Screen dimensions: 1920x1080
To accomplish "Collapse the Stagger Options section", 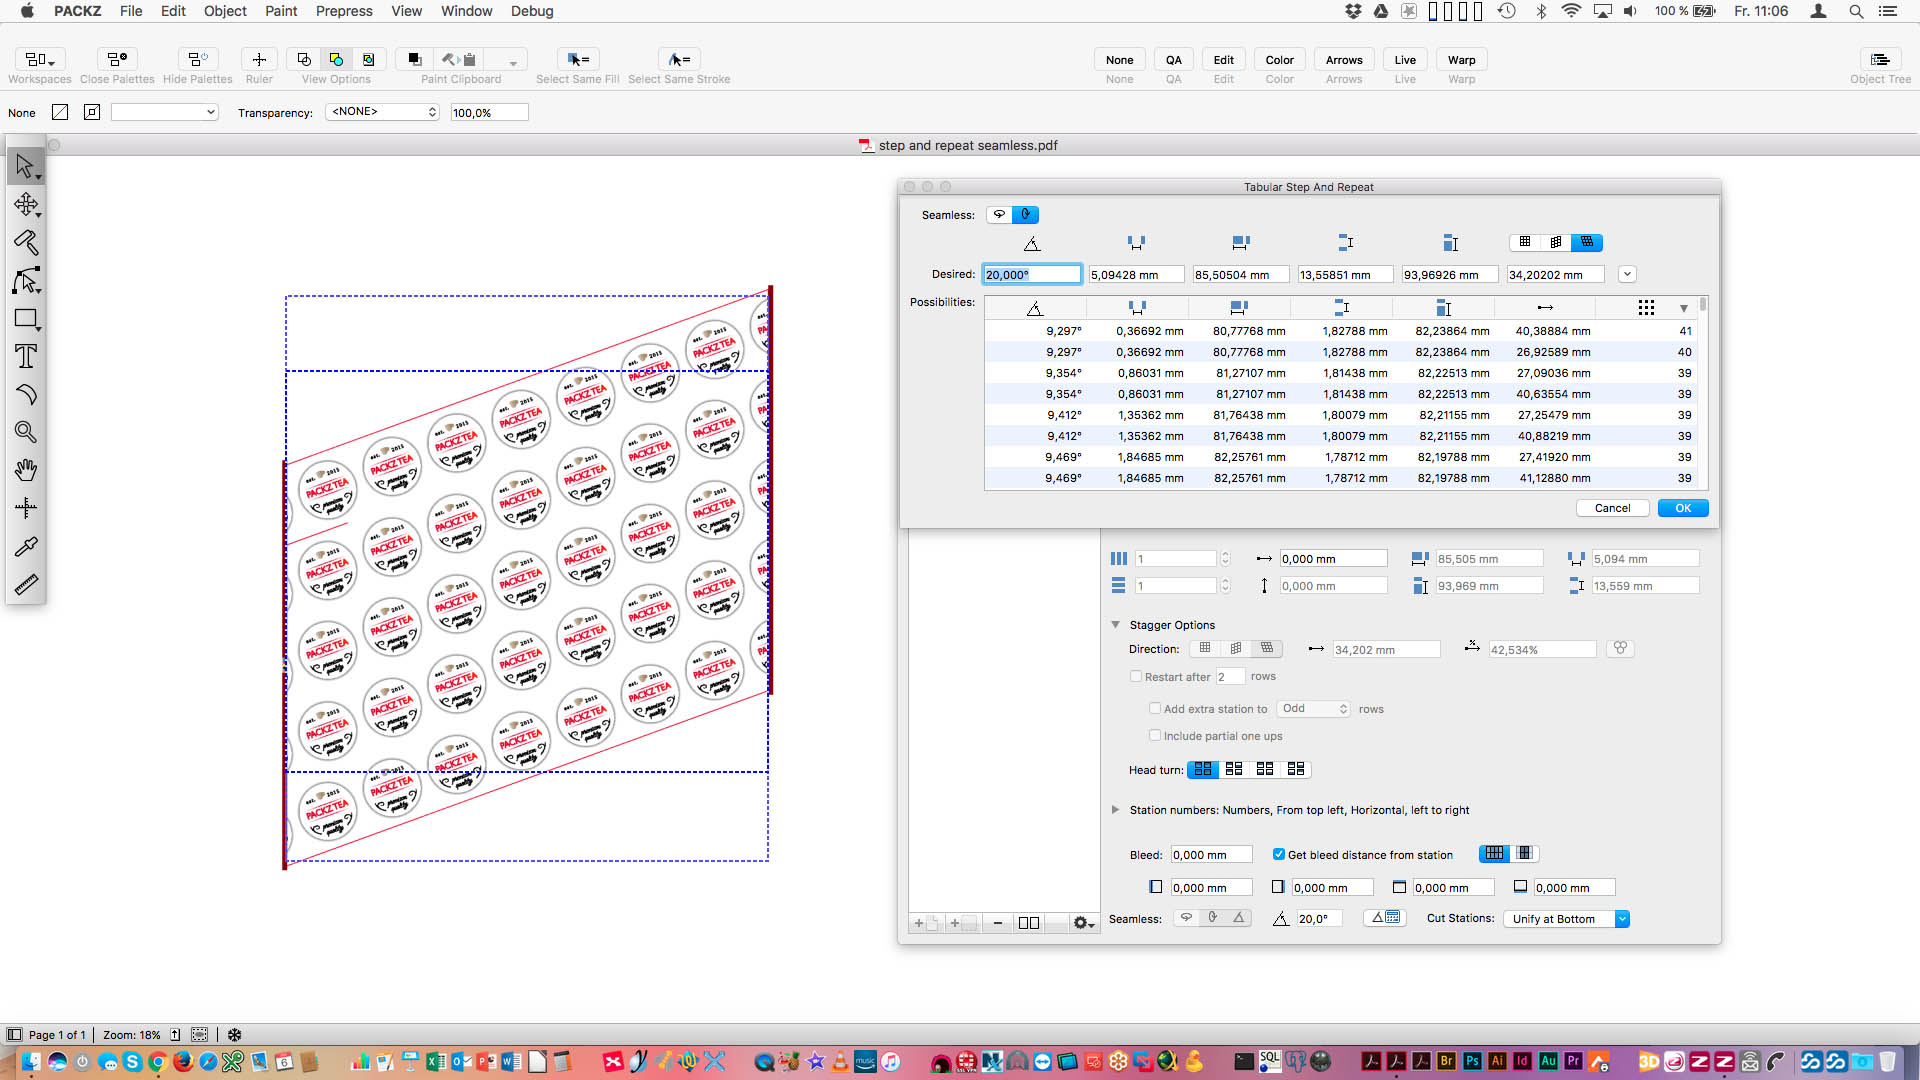I will 1115,625.
